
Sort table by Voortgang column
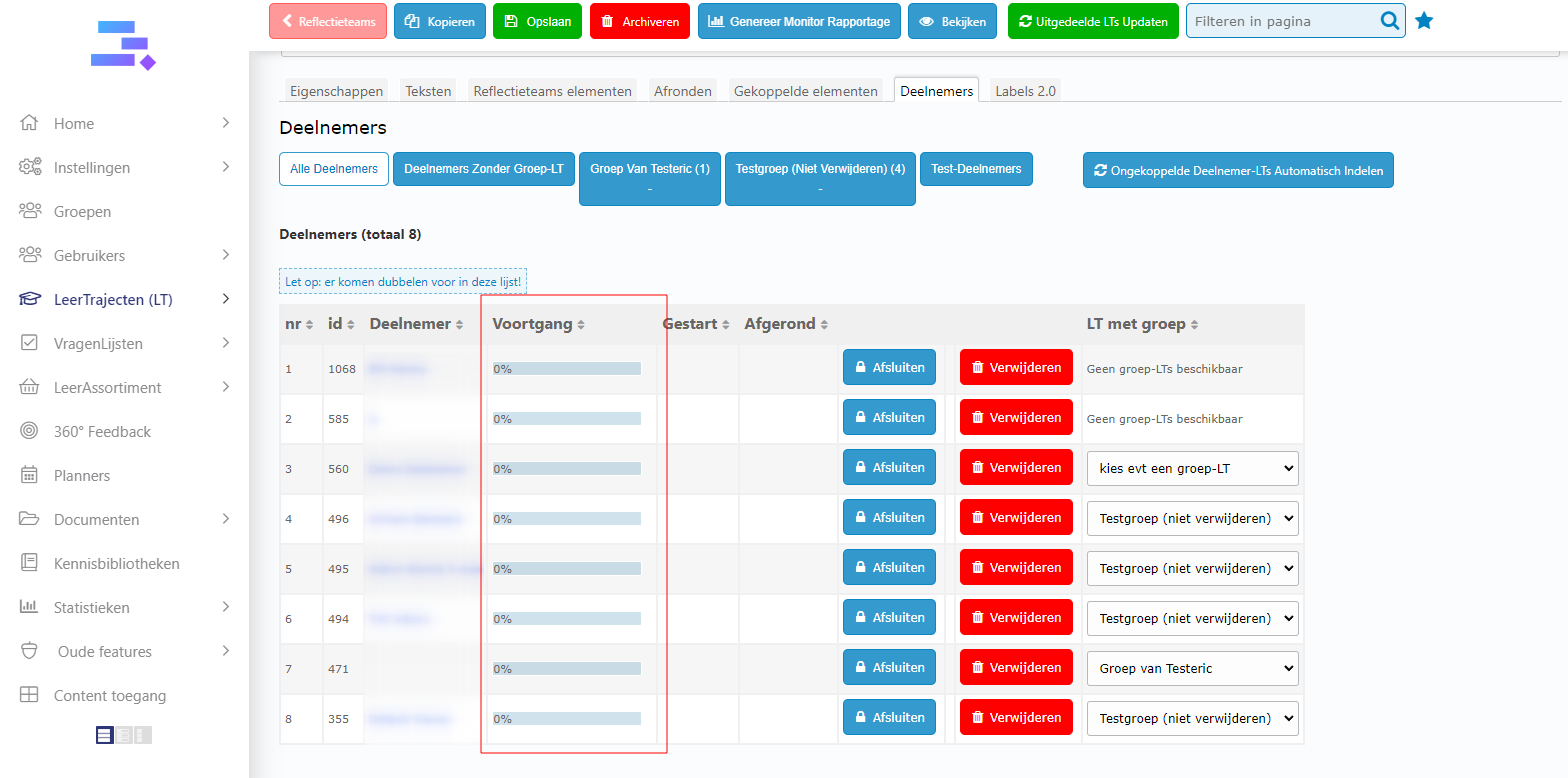538,324
